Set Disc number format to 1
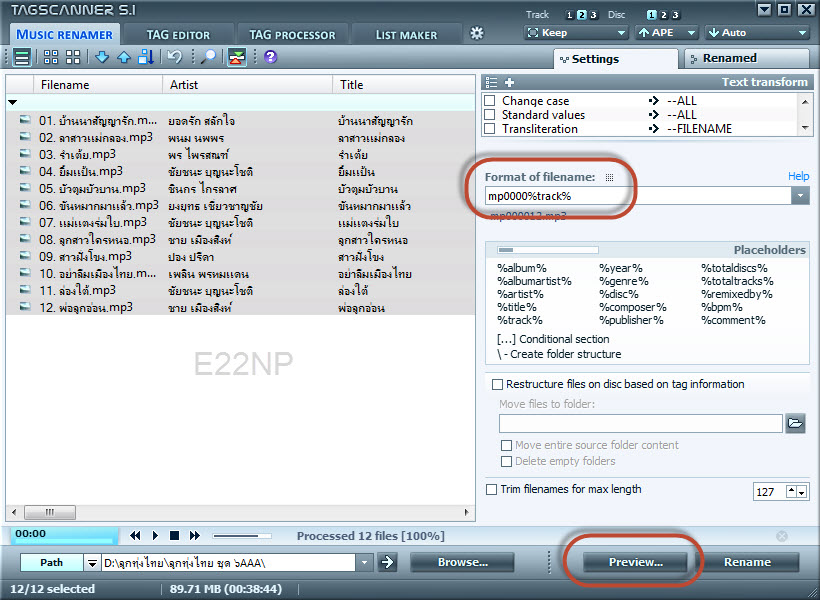This screenshot has height=600, width=820. [x=652, y=15]
